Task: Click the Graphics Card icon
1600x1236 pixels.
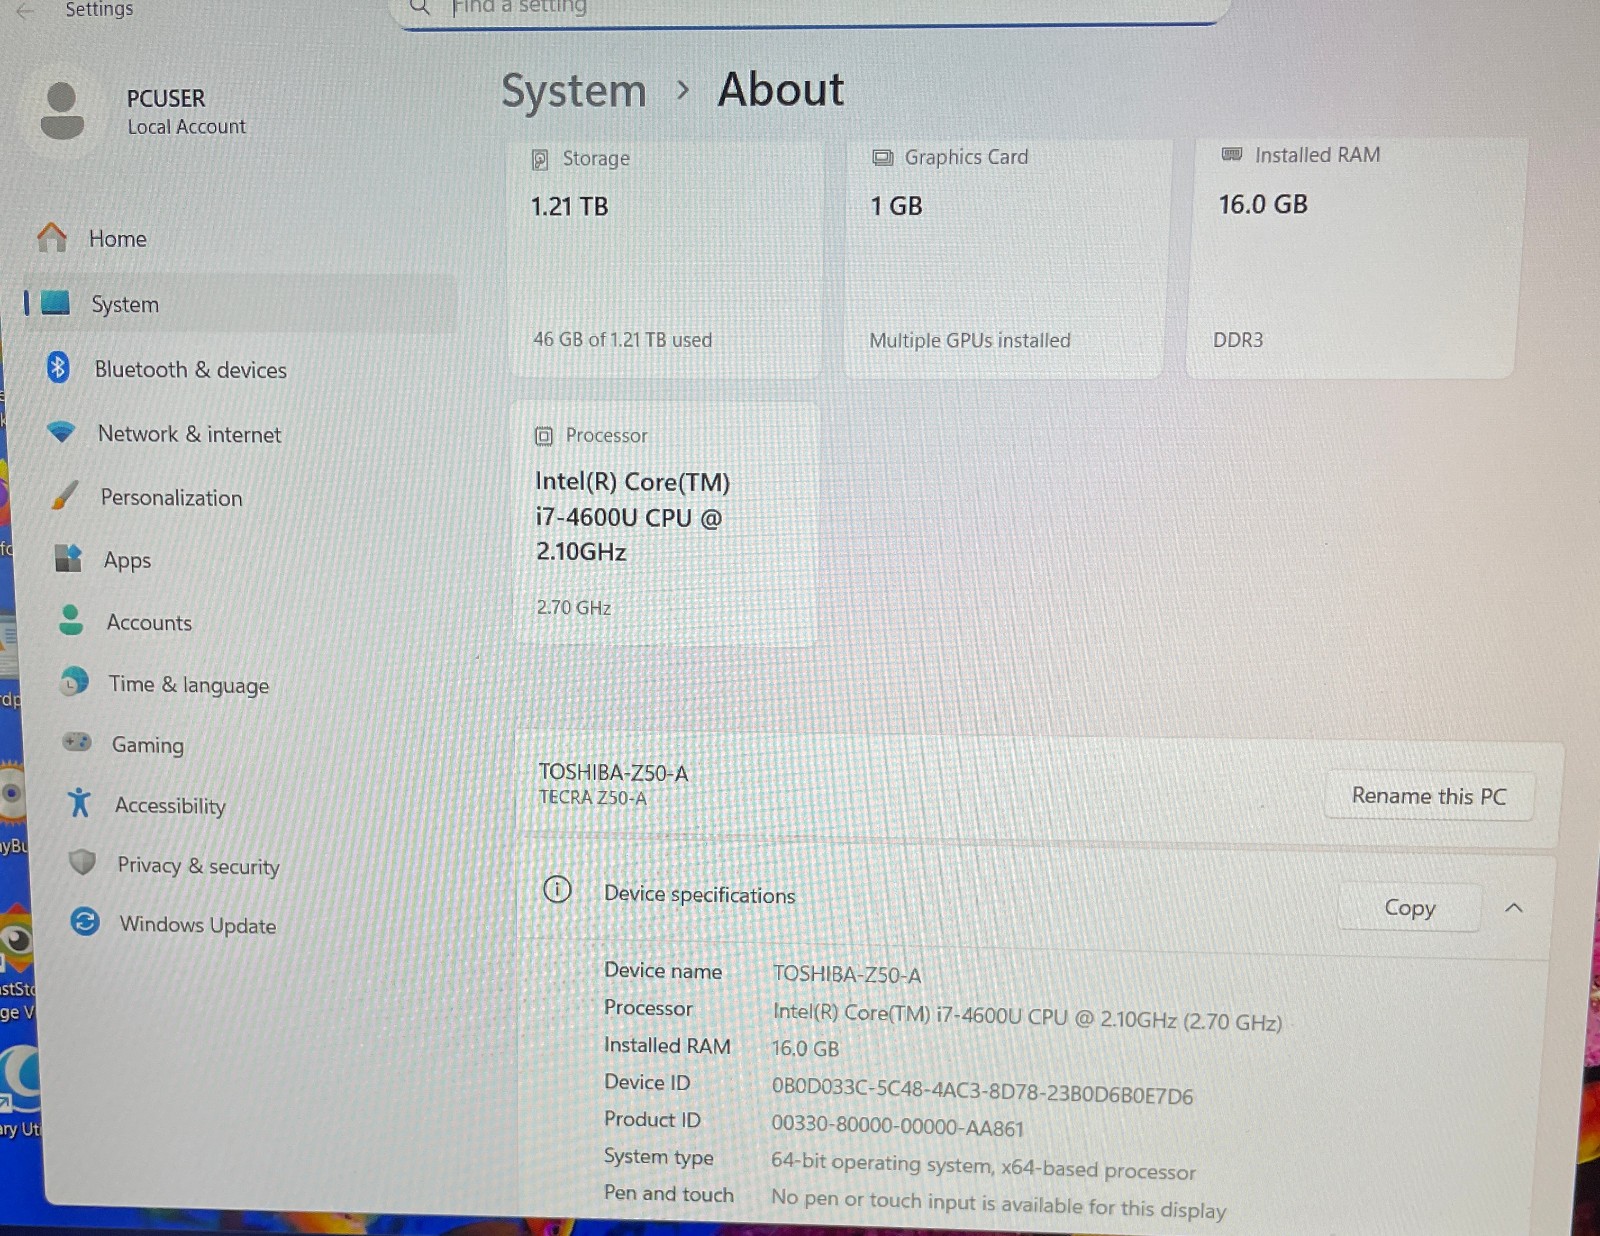Action: [882, 157]
